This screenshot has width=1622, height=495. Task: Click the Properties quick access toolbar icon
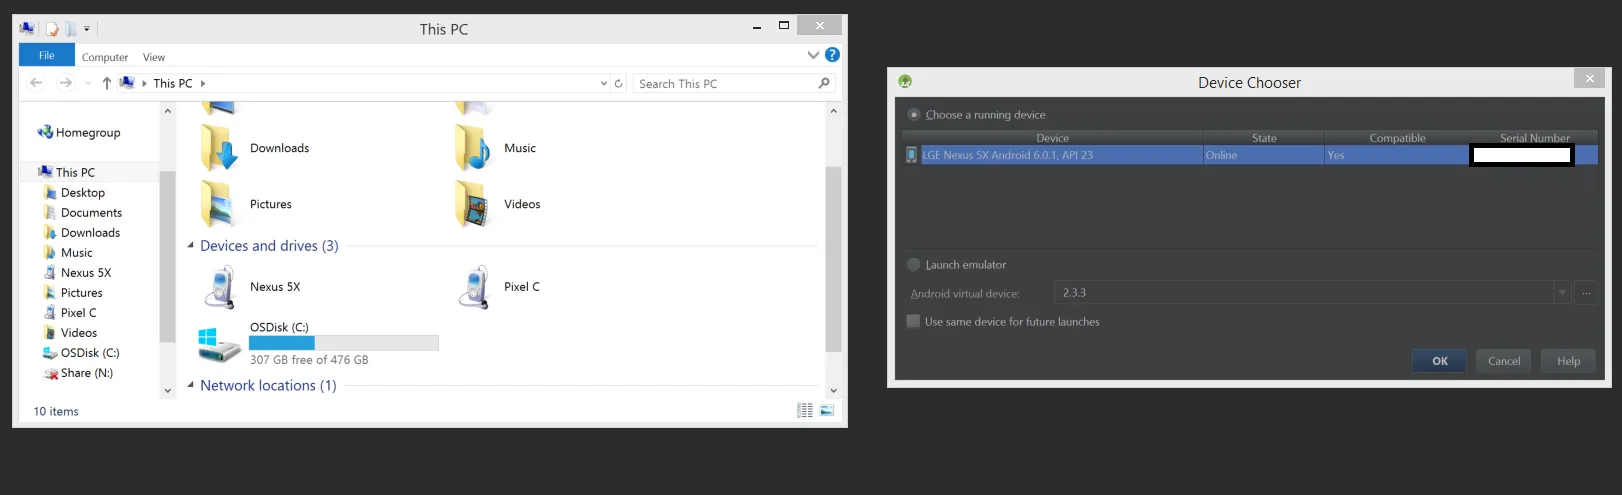click(52, 29)
